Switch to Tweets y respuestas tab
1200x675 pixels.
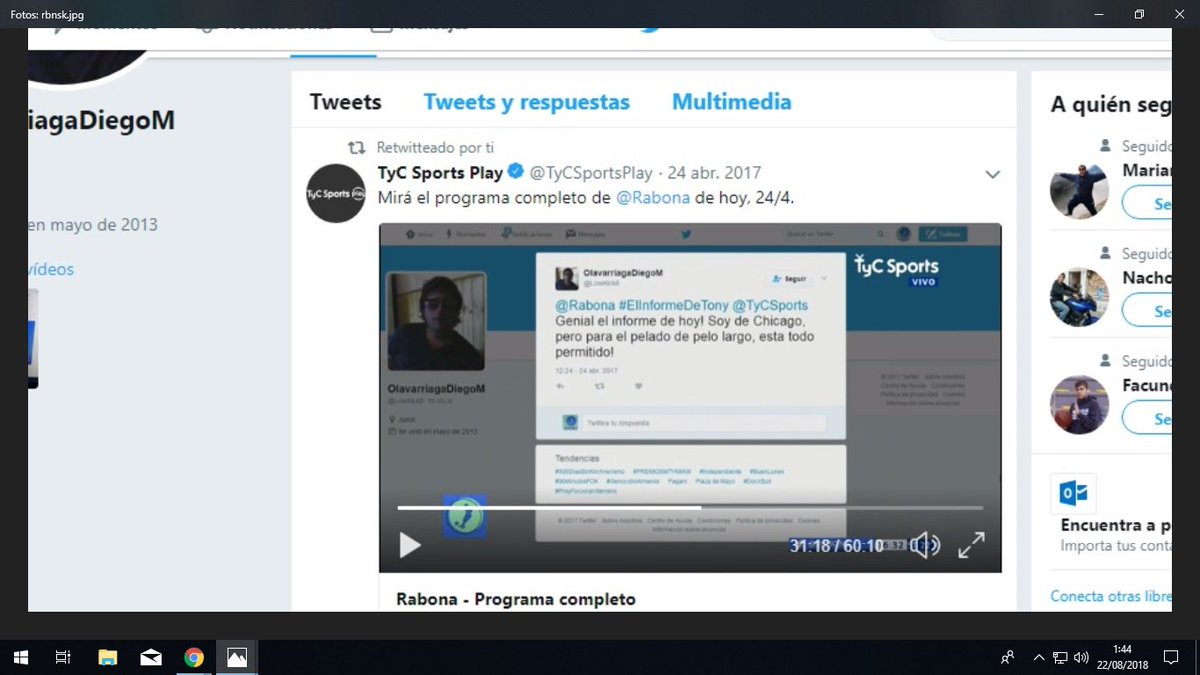[x=527, y=102]
